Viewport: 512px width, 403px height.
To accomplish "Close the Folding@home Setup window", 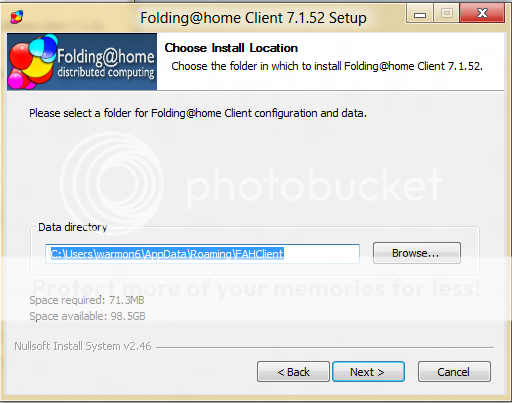I will point(482,14).
